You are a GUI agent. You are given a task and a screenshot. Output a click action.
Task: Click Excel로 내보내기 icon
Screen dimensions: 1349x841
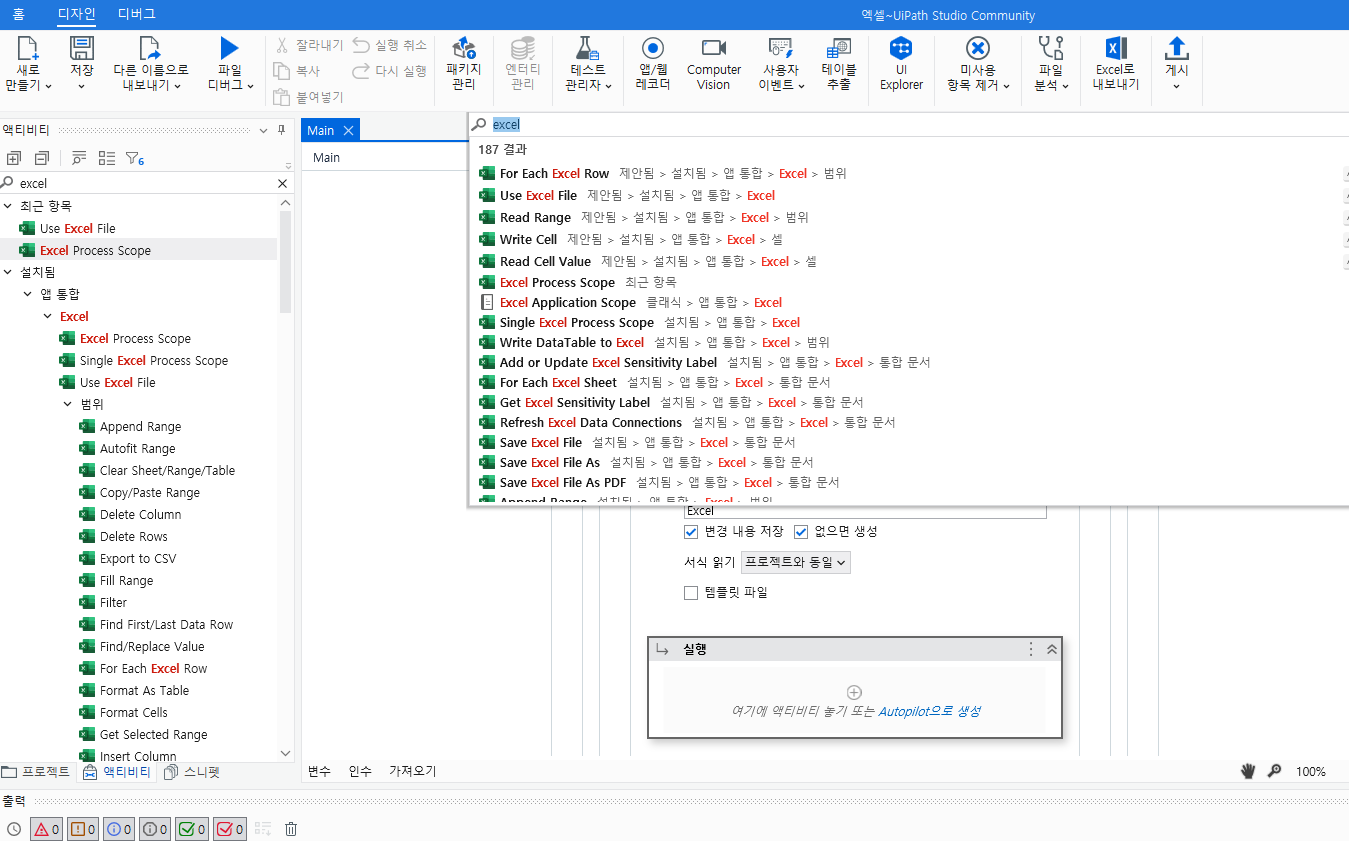1115,48
